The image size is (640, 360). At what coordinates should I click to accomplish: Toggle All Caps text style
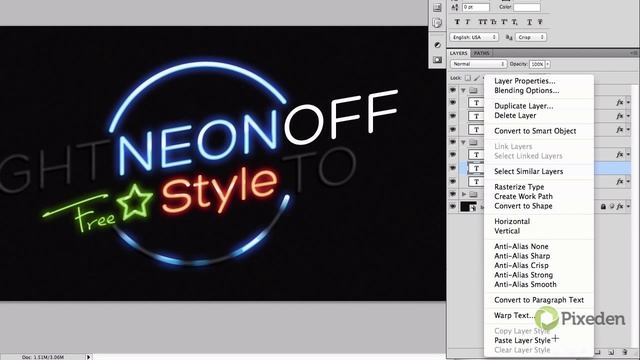[483, 22]
